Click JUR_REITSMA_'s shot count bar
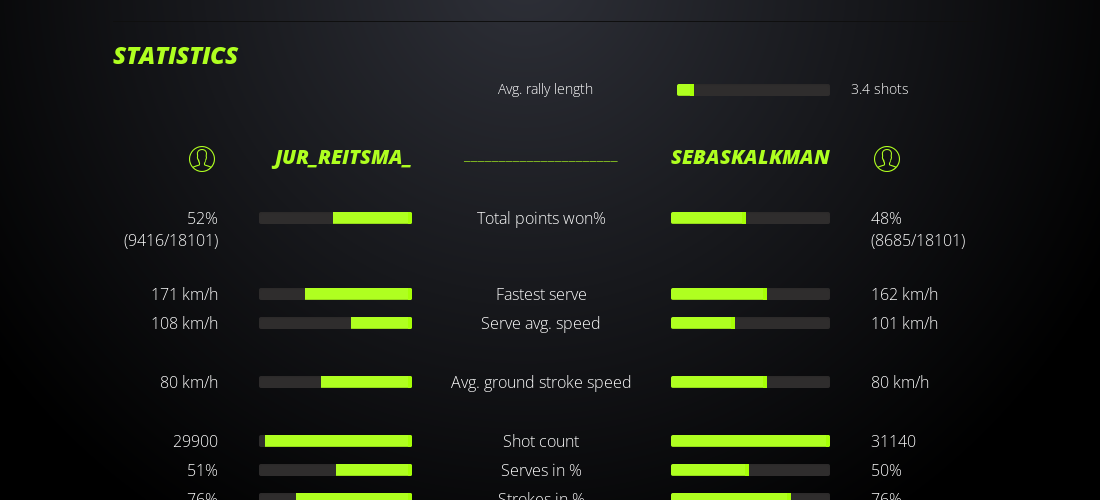The height and width of the screenshot is (500, 1100). (335, 441)
